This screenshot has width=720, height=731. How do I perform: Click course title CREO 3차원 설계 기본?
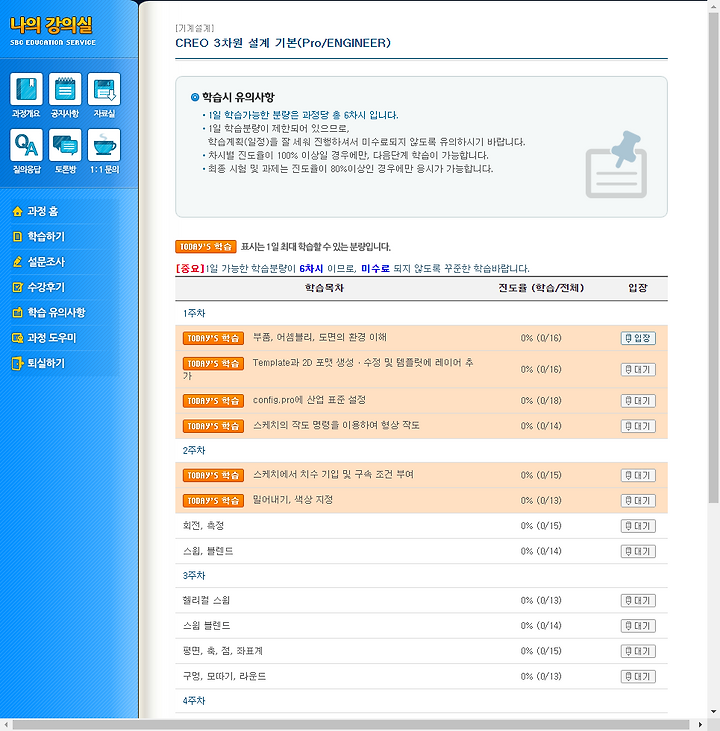(283, 43)
